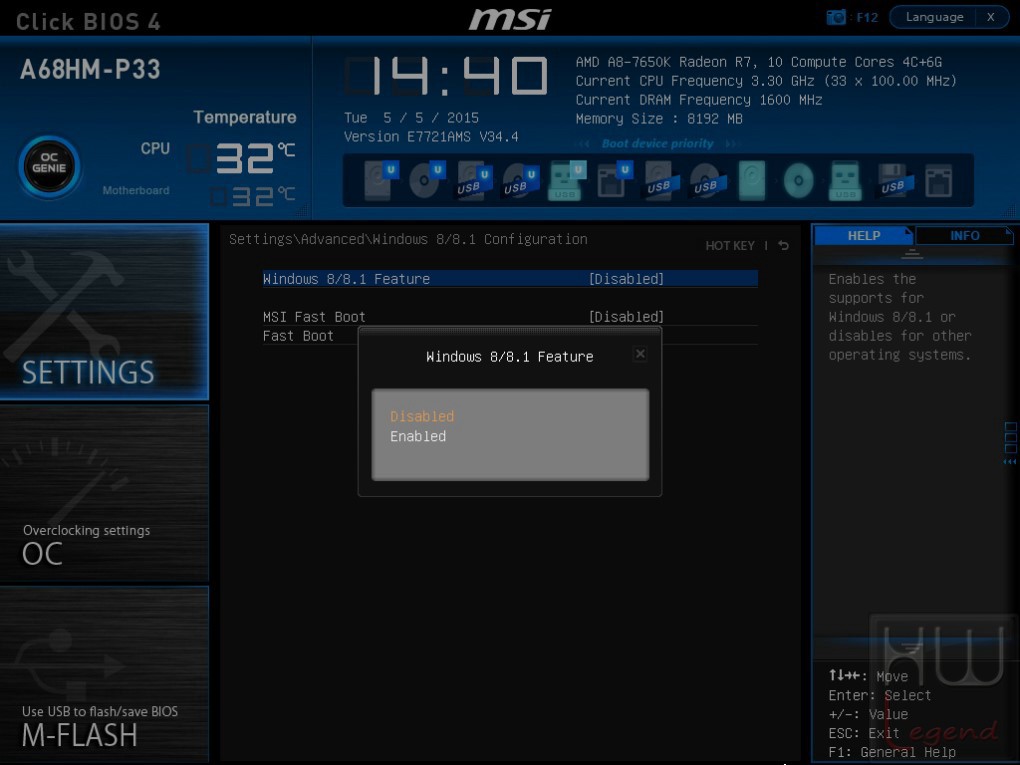Click the Current CPU Frequency line

pos(766,81)
